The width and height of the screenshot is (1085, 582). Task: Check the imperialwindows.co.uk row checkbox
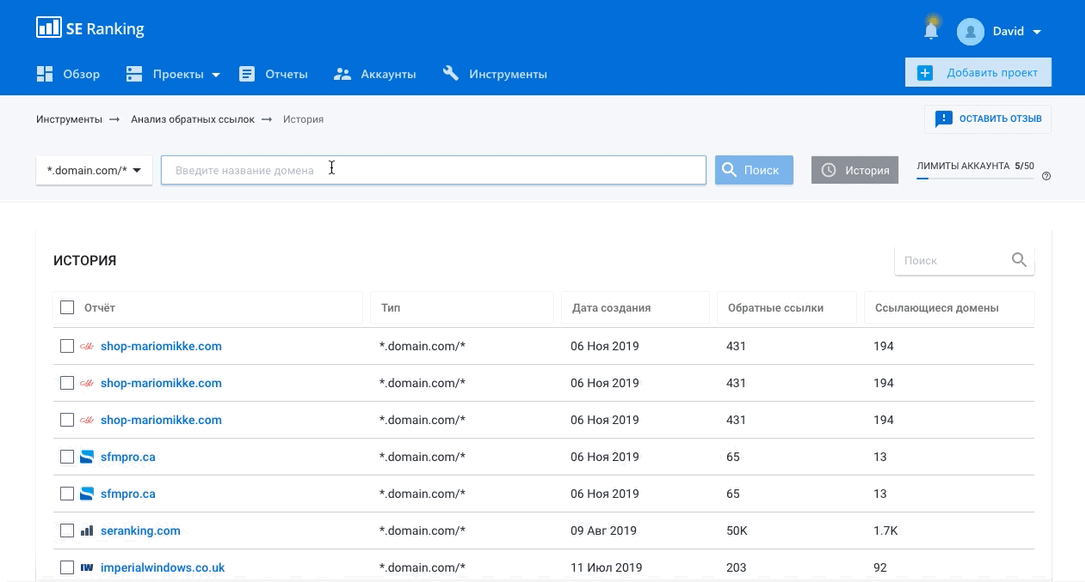tap(67, 567)
